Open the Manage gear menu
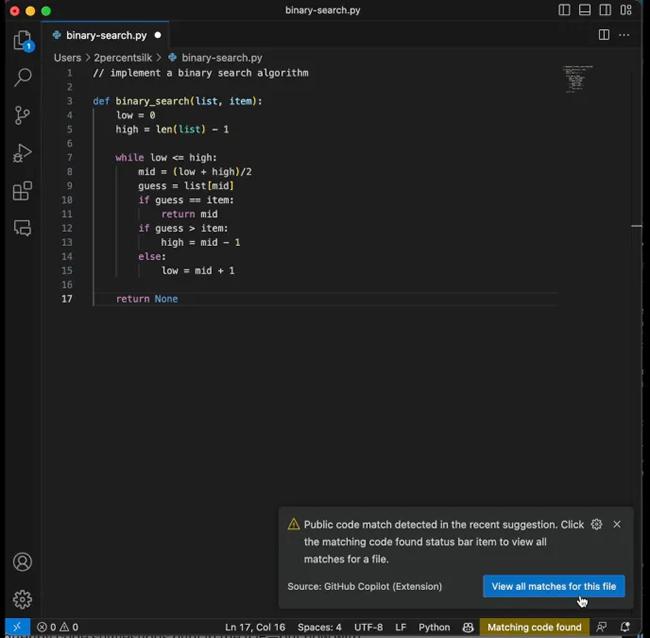 (22, 599)
